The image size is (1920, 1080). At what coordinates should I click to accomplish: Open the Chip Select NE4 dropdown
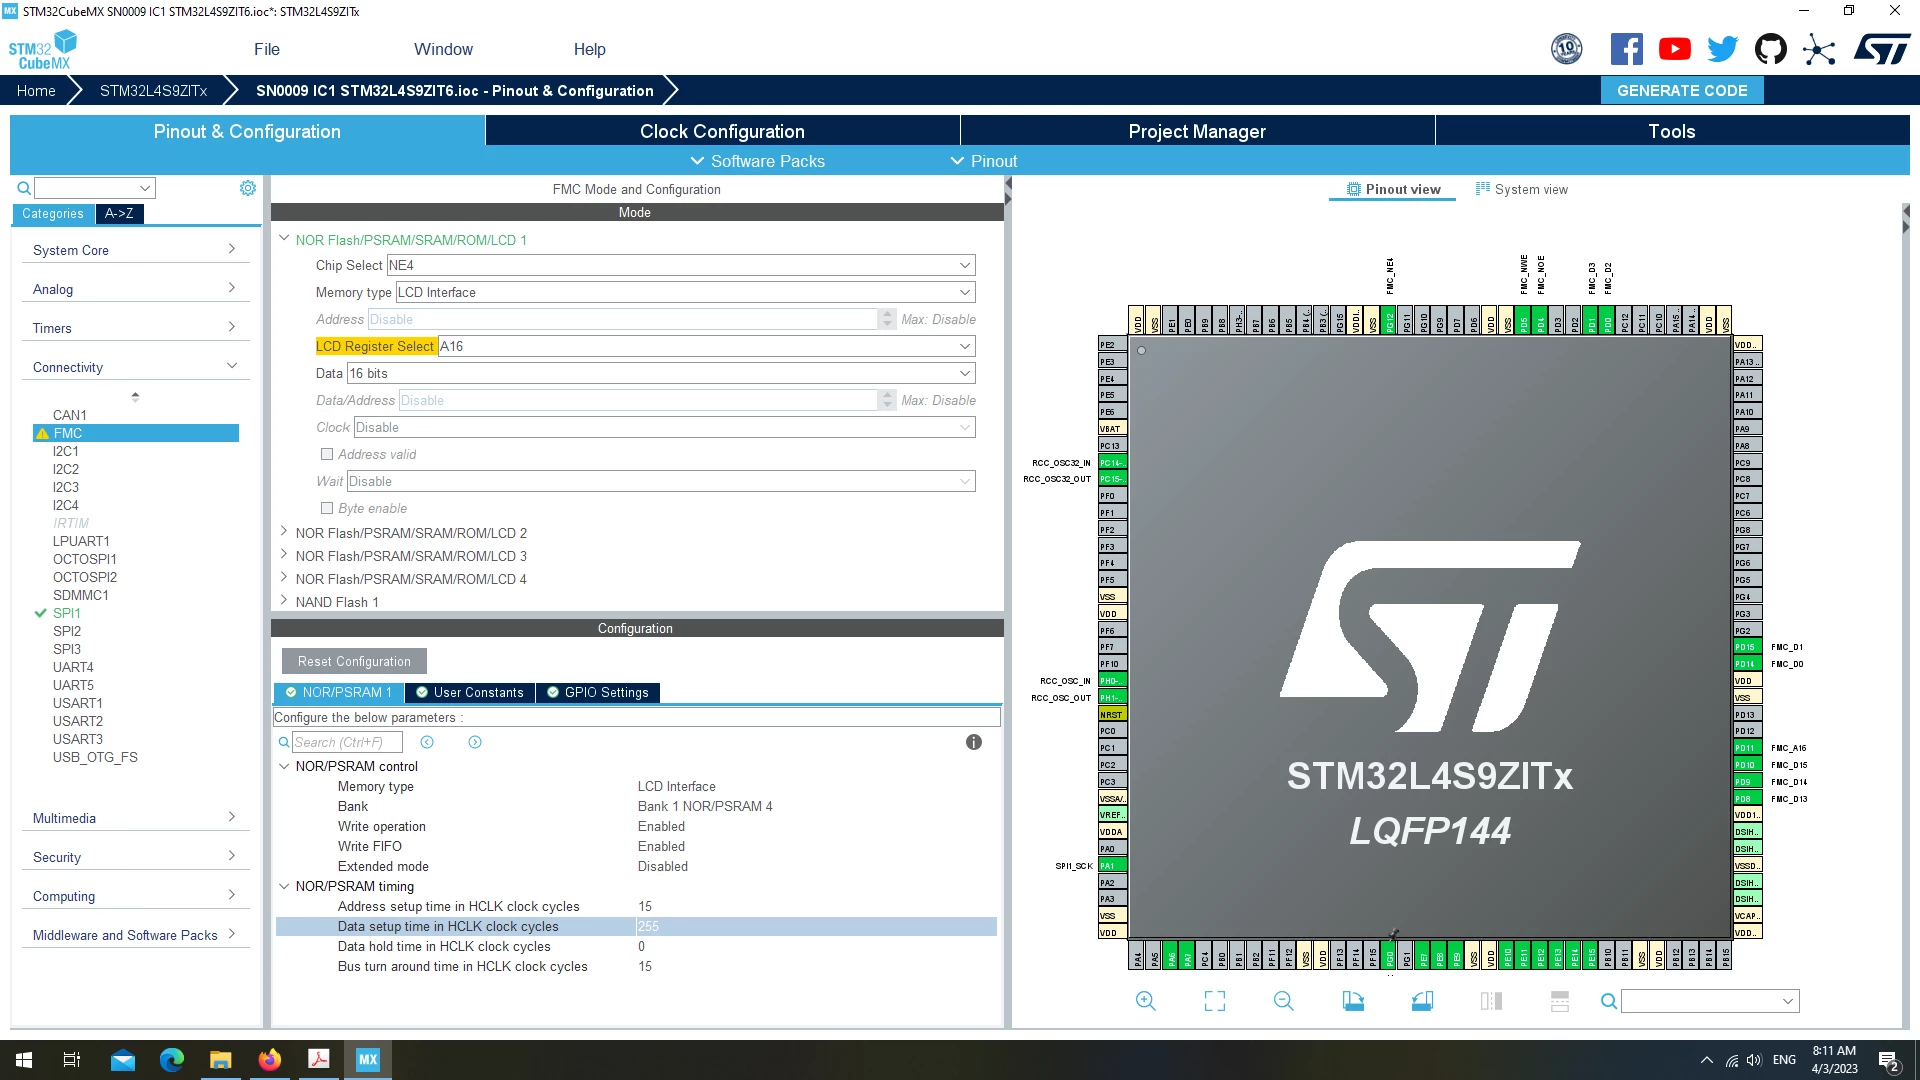coord(681,265)
